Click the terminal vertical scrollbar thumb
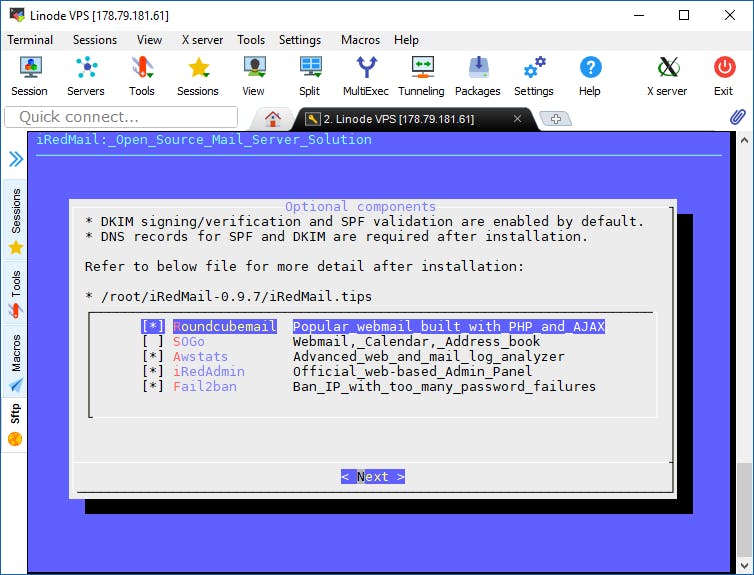 coord(744,509)
